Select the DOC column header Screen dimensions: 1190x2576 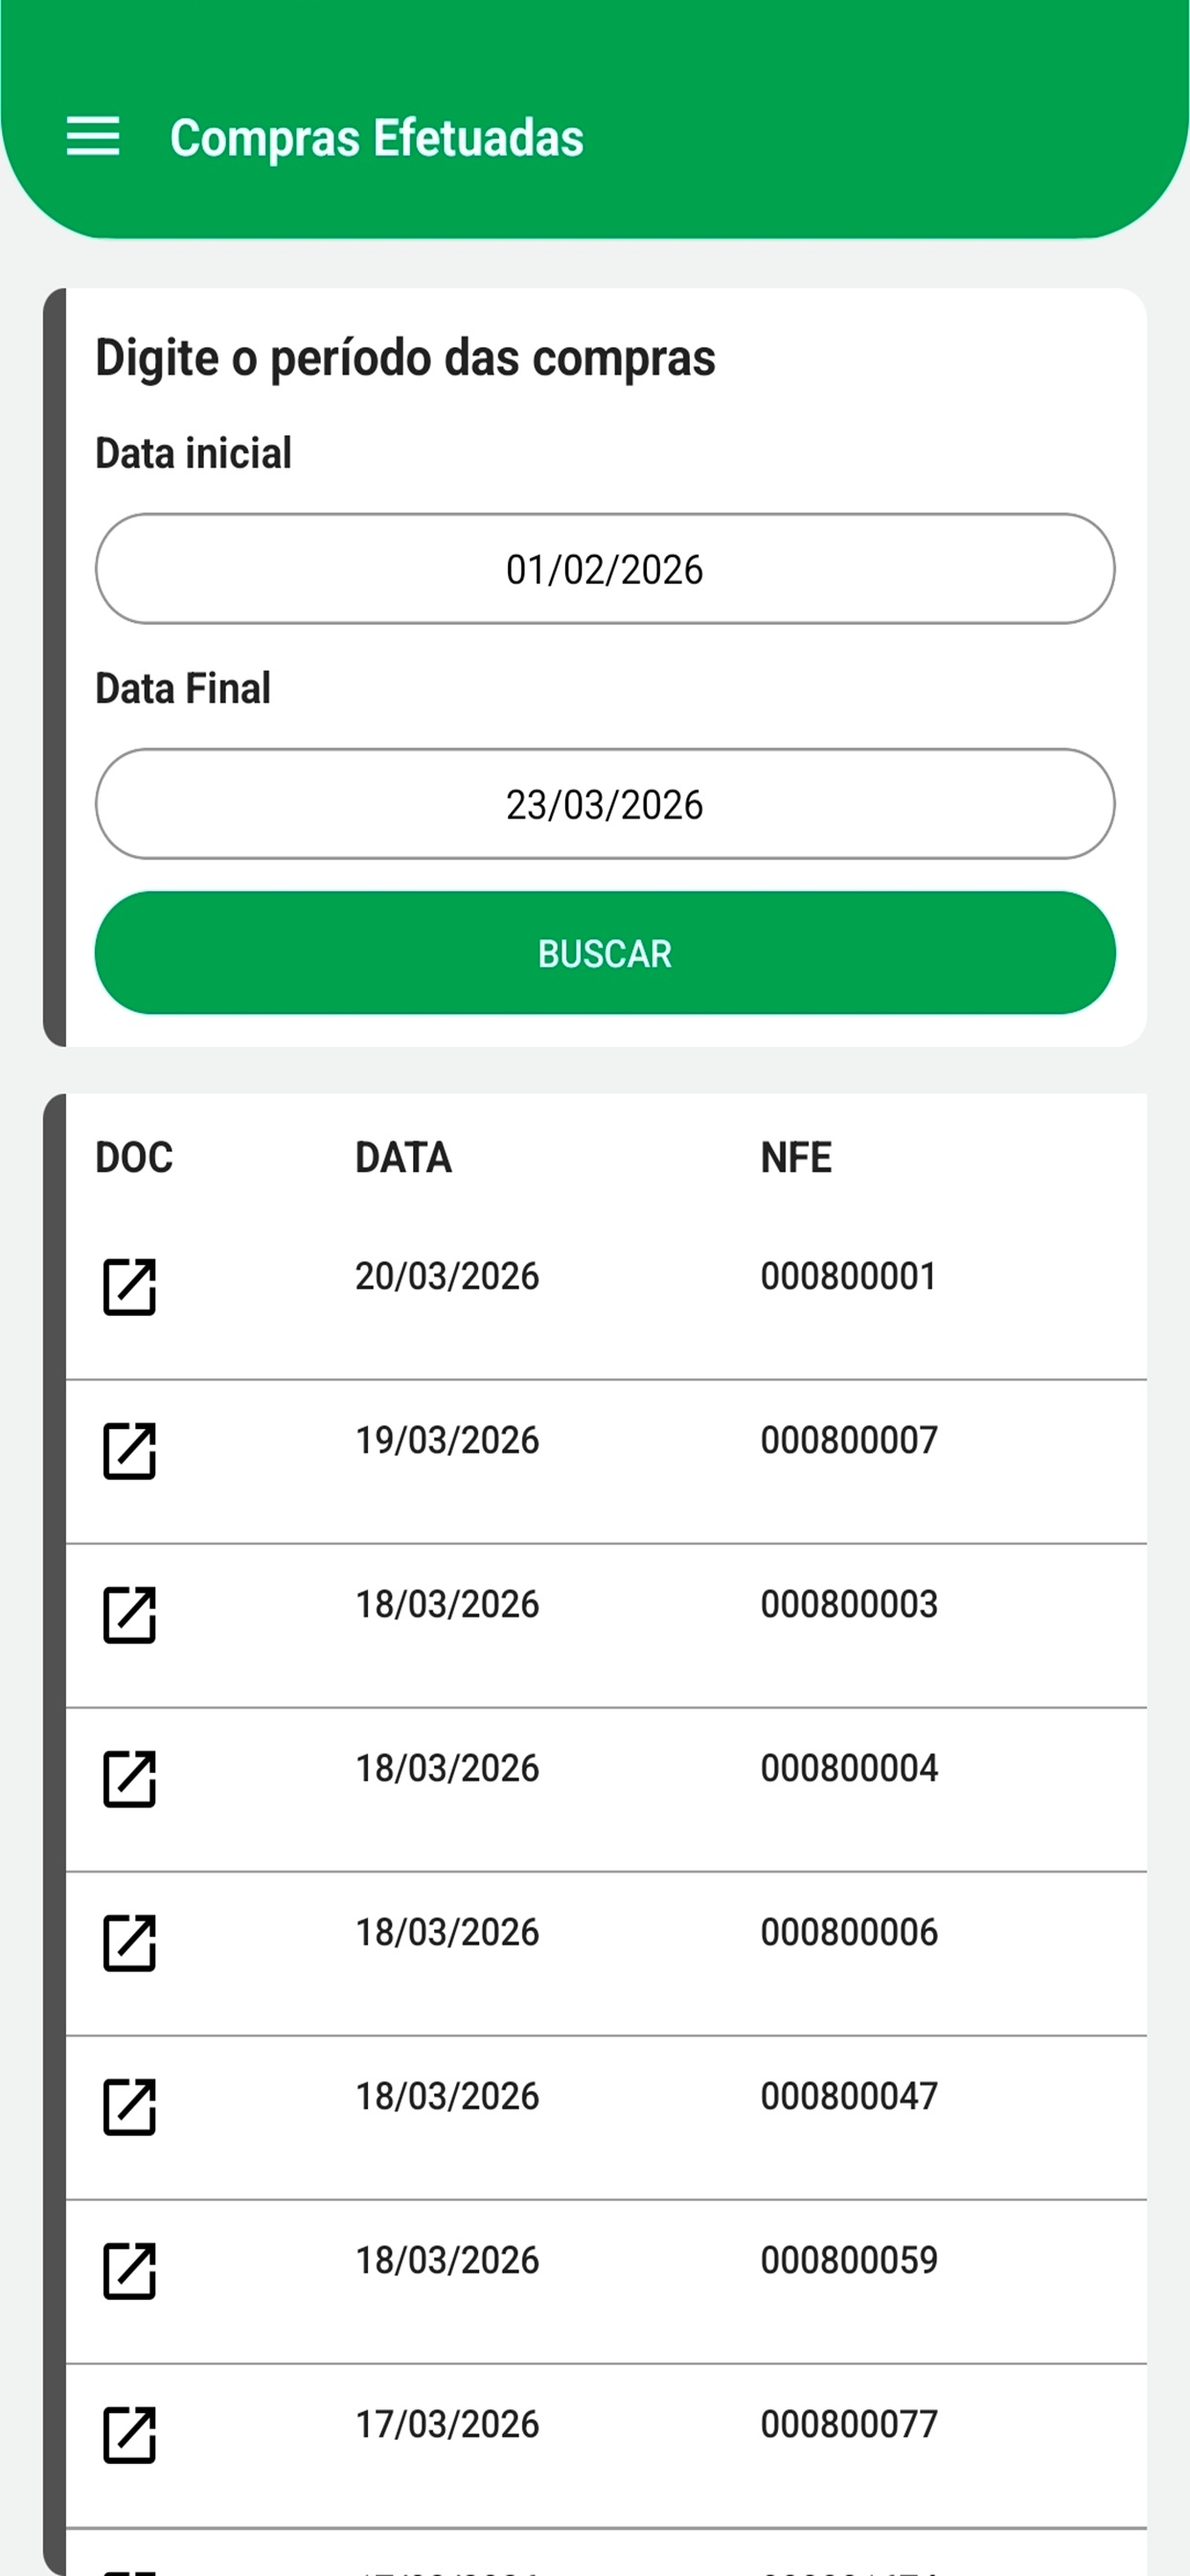click(134, 1157)
